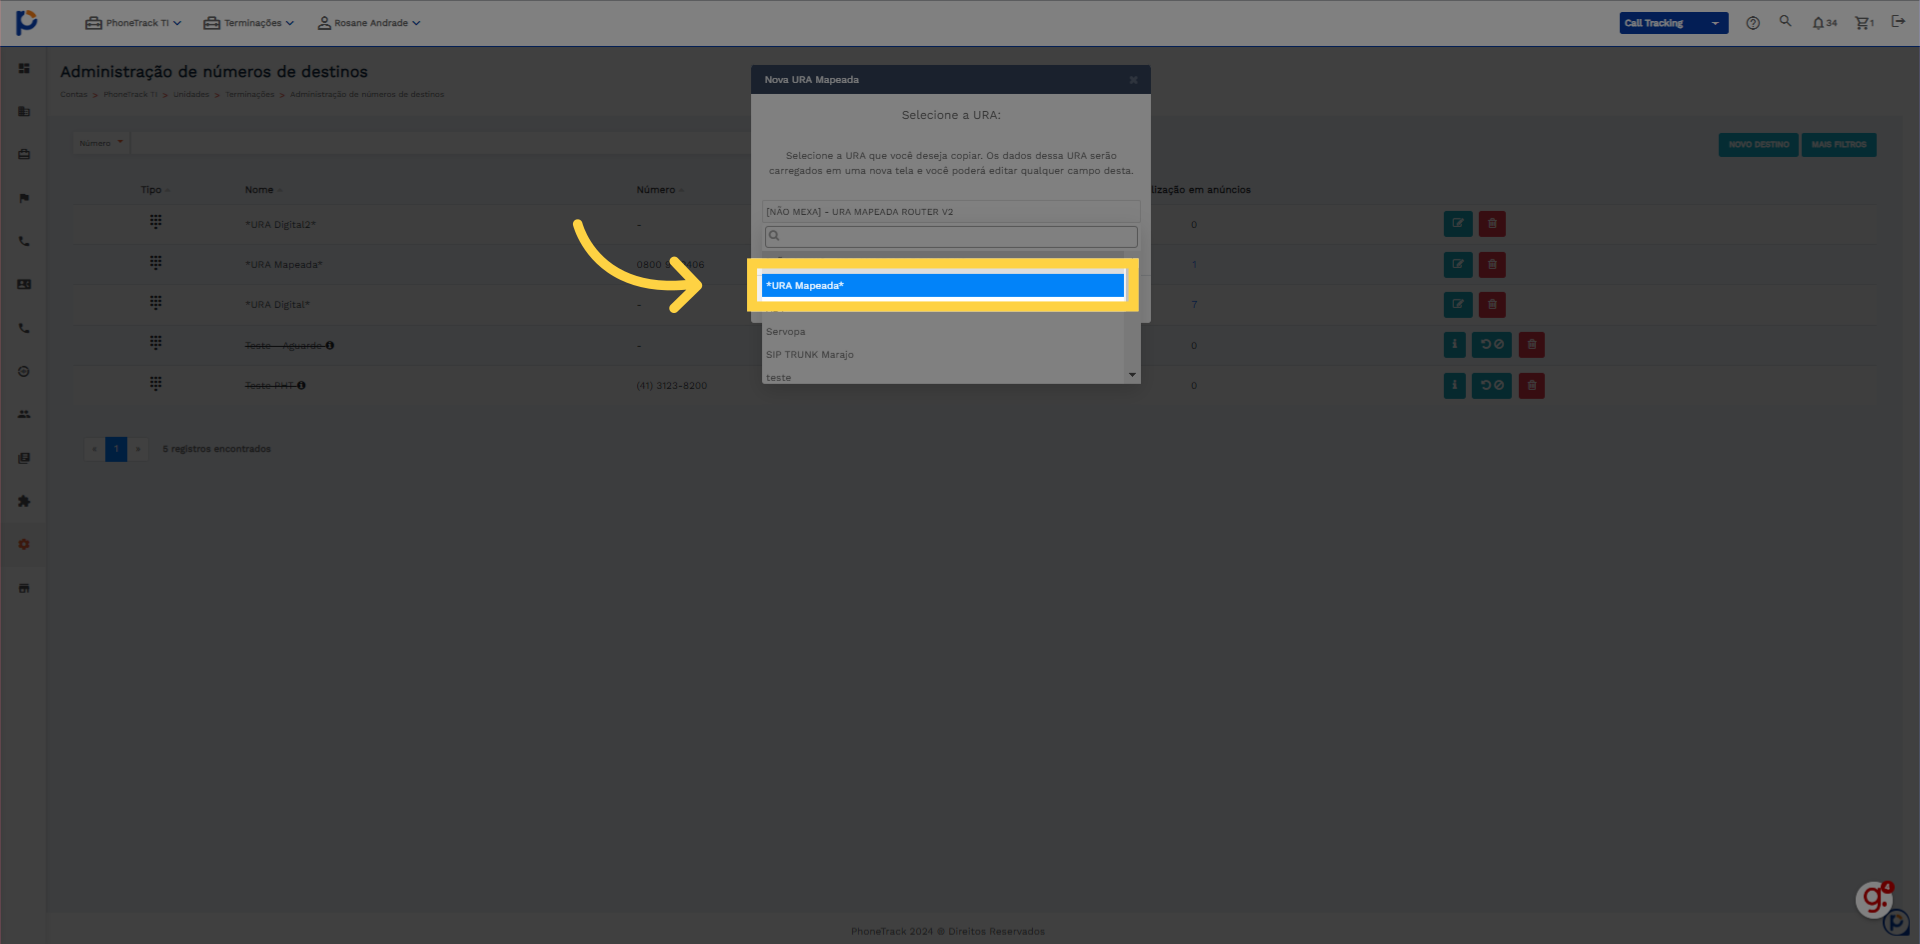Open the help question mark icon
Screen dimensions: 1920x944
[x=1753, y=23]
